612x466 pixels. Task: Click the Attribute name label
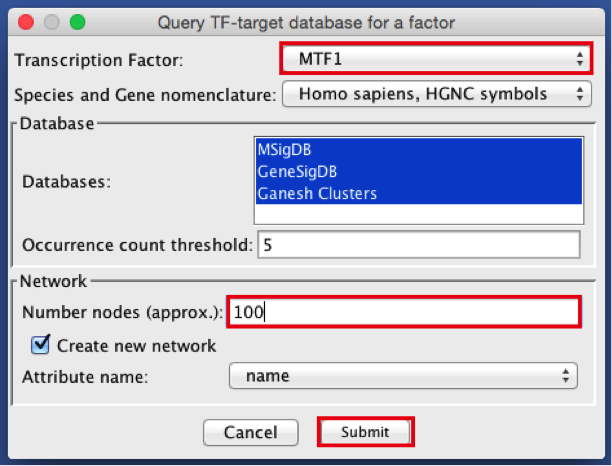83,377
